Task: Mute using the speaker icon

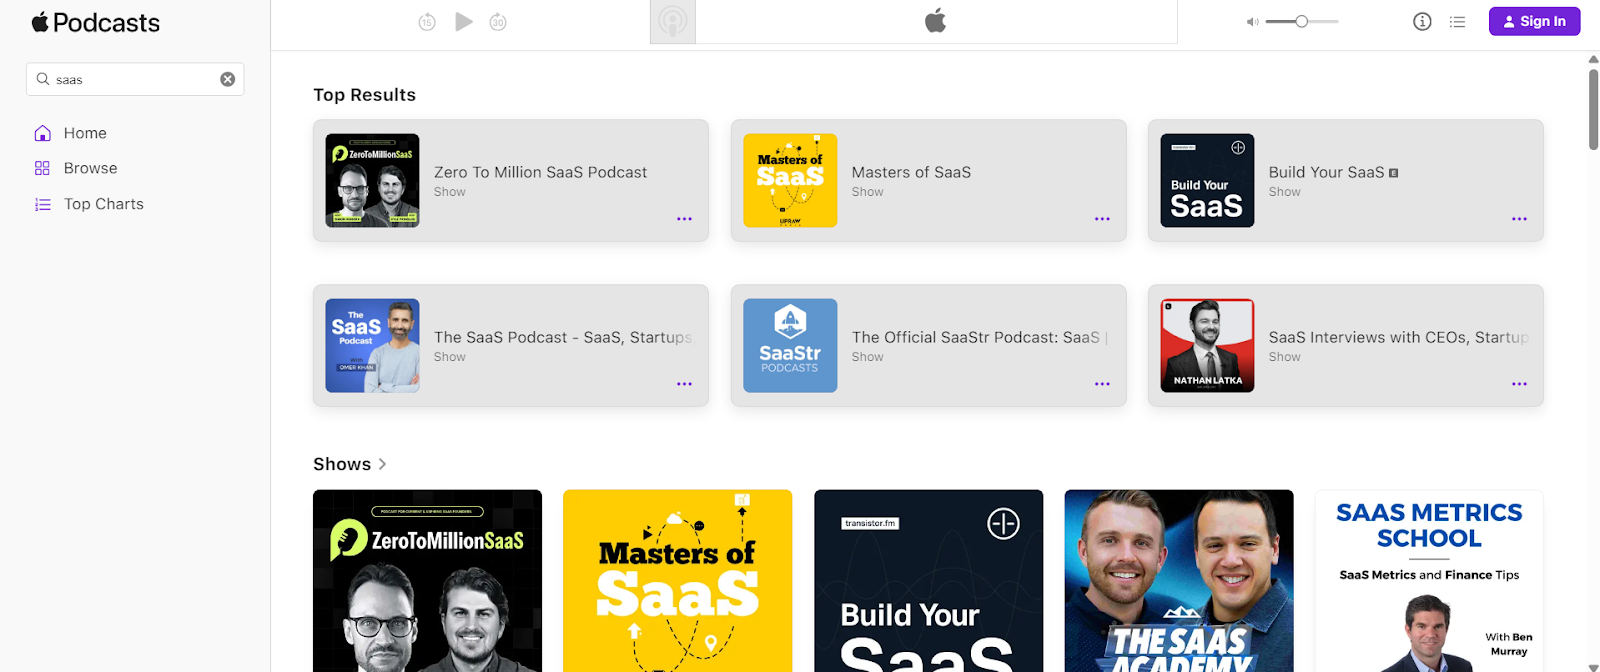Action: 1252,22
